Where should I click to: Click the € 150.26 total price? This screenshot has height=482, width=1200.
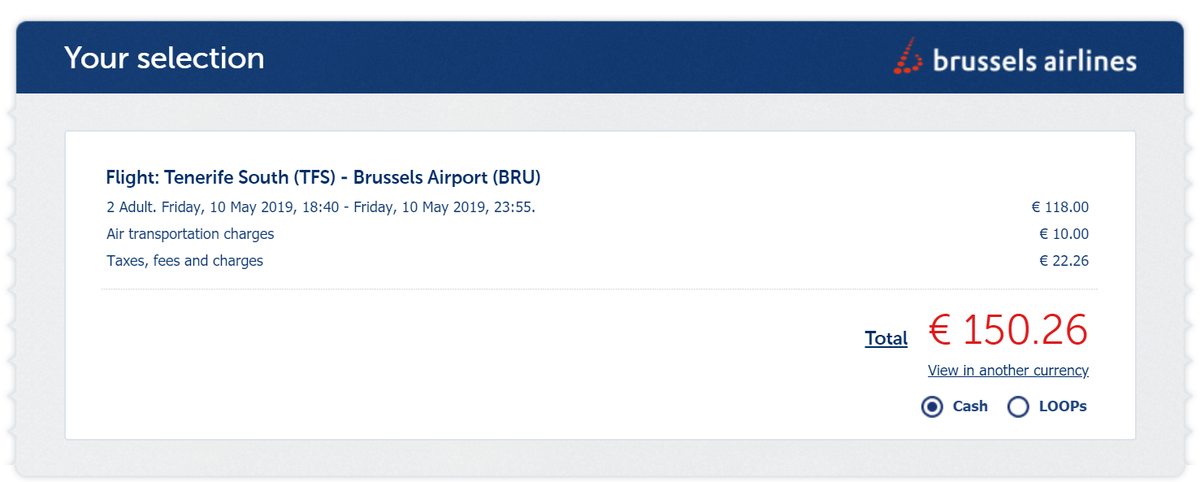(1008, 330)
